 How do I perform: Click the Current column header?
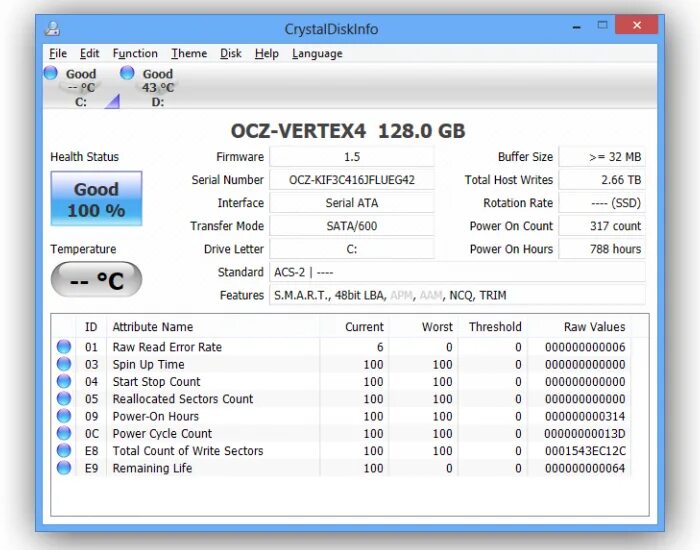click(x=354, y=327)
